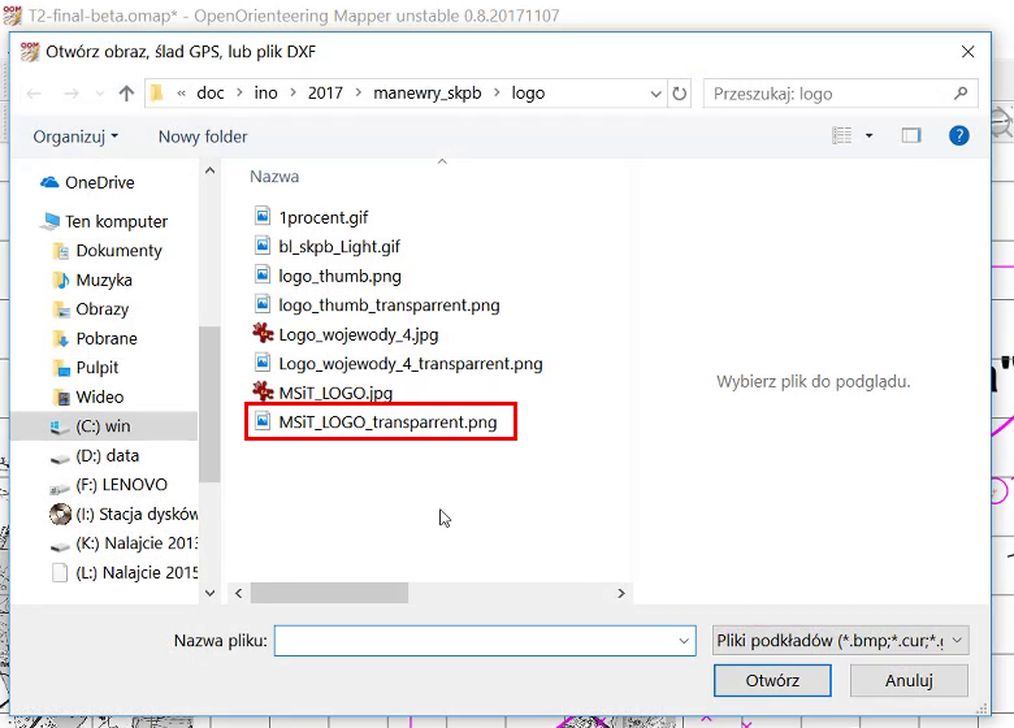Open the recent locations dropdown arrow
1014x728 pixels.
tap(100, 94)
